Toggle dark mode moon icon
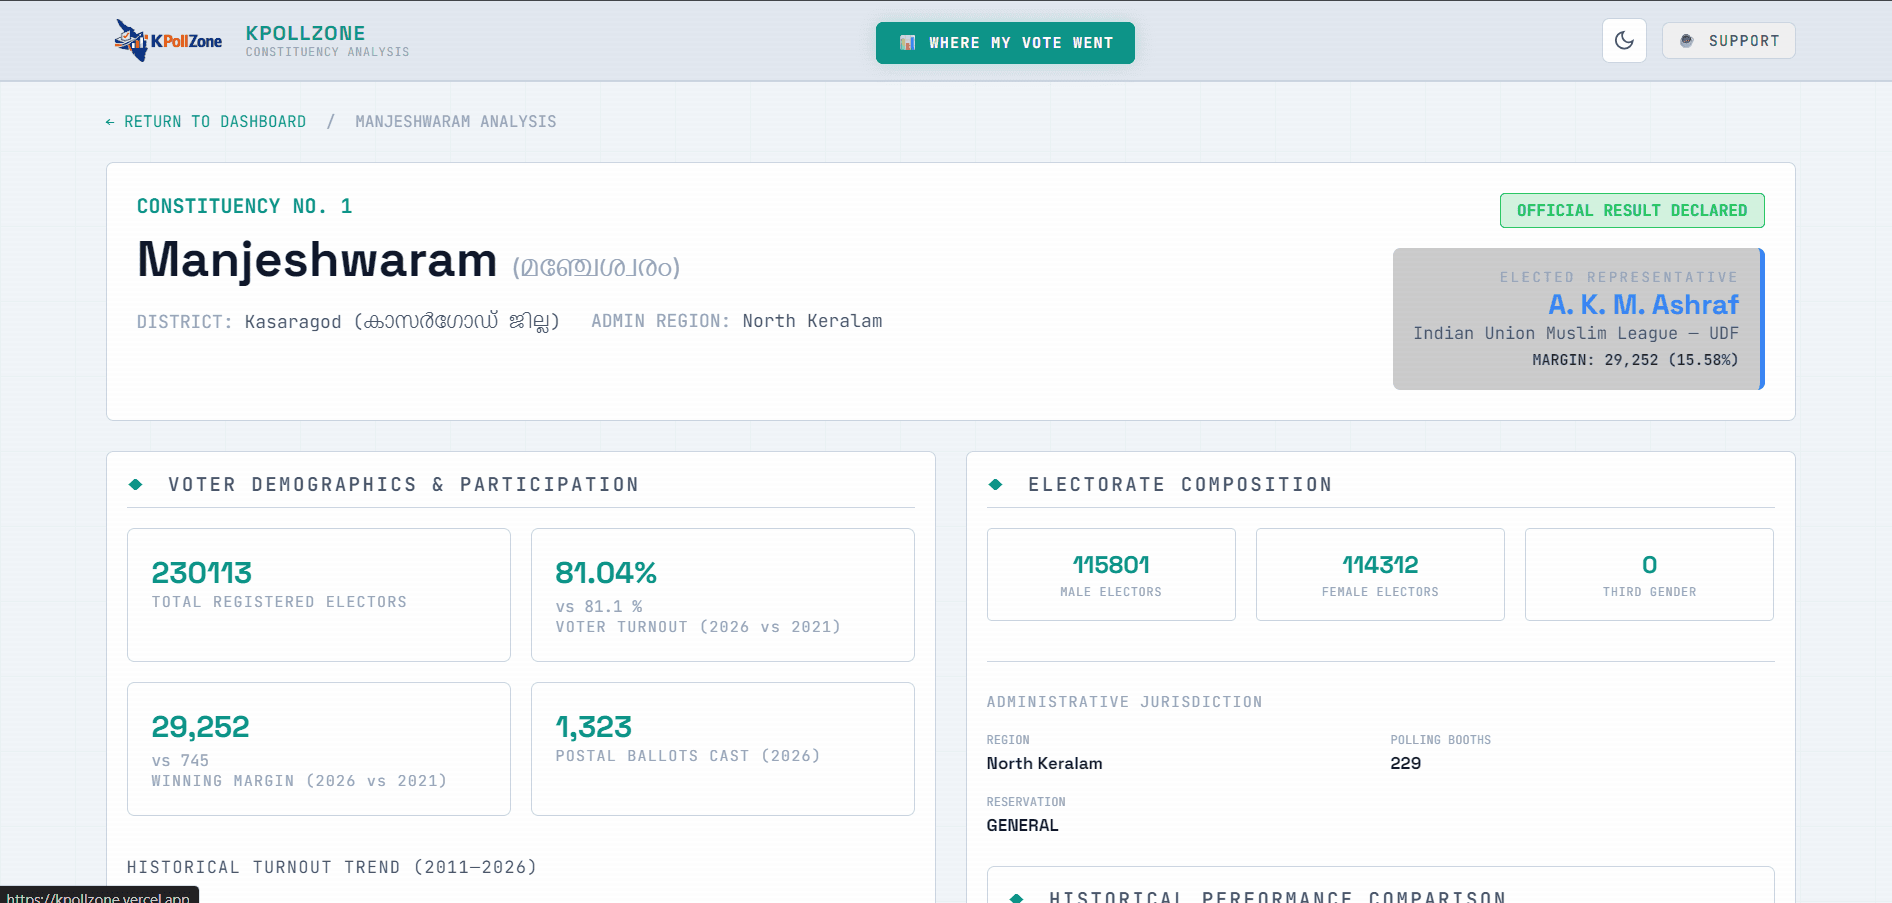Image resolution: width=1892 pixels, height=903 pixels. [1624, 41]
